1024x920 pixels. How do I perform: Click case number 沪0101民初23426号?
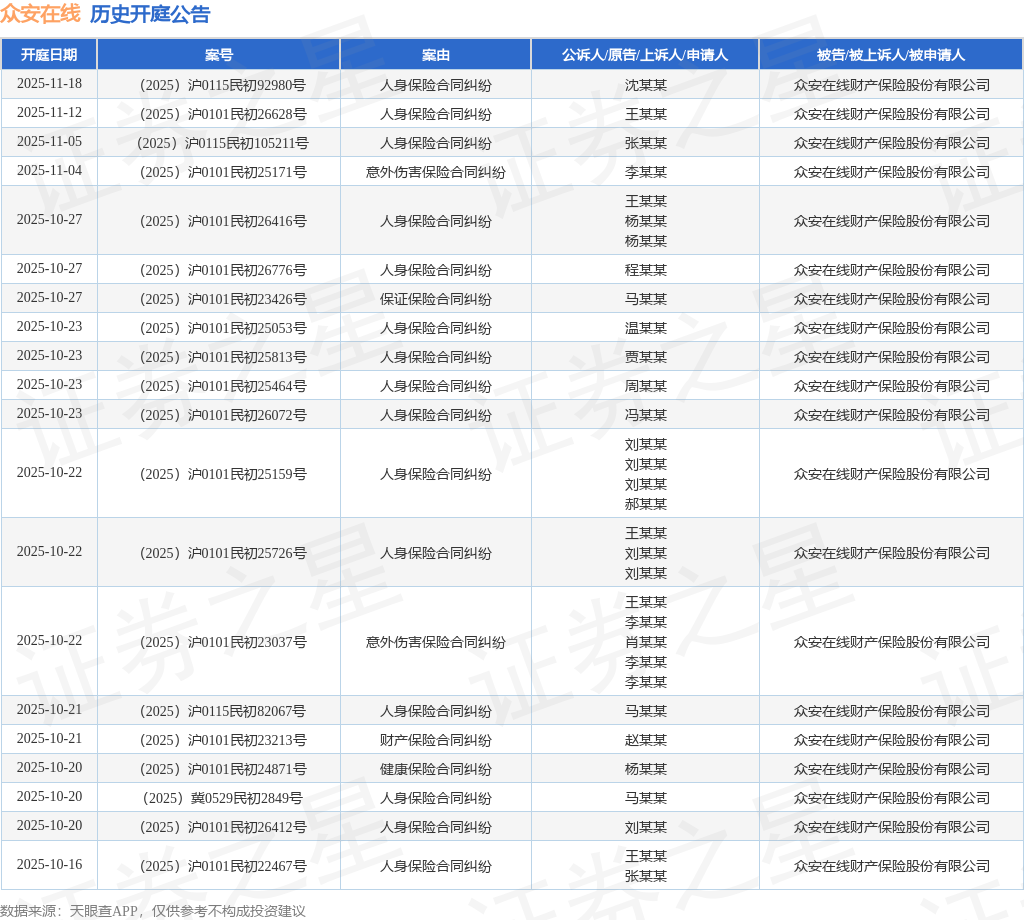tap(223, 299)
